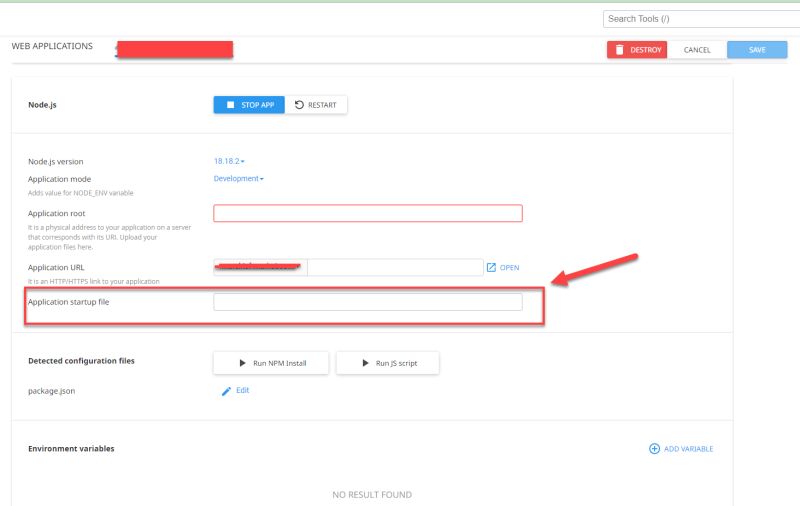Save the web application settings

[757, 49]
